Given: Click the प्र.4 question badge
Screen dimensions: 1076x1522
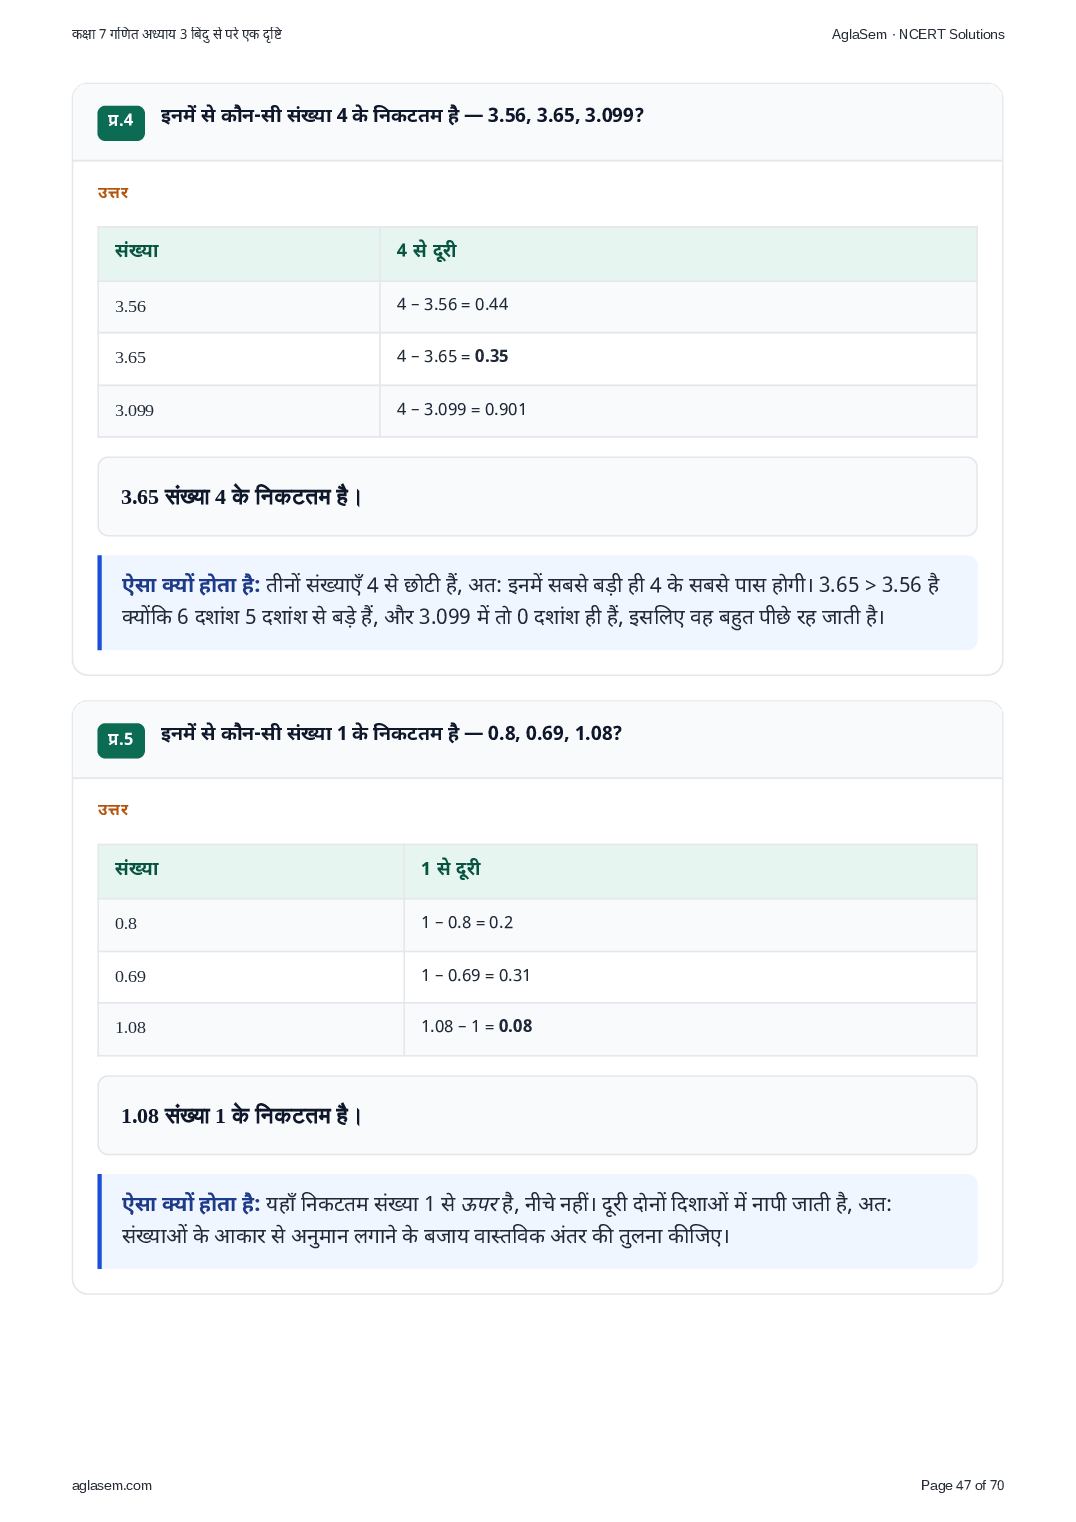Looking at the screenshot, I should [x=121, y=122].
